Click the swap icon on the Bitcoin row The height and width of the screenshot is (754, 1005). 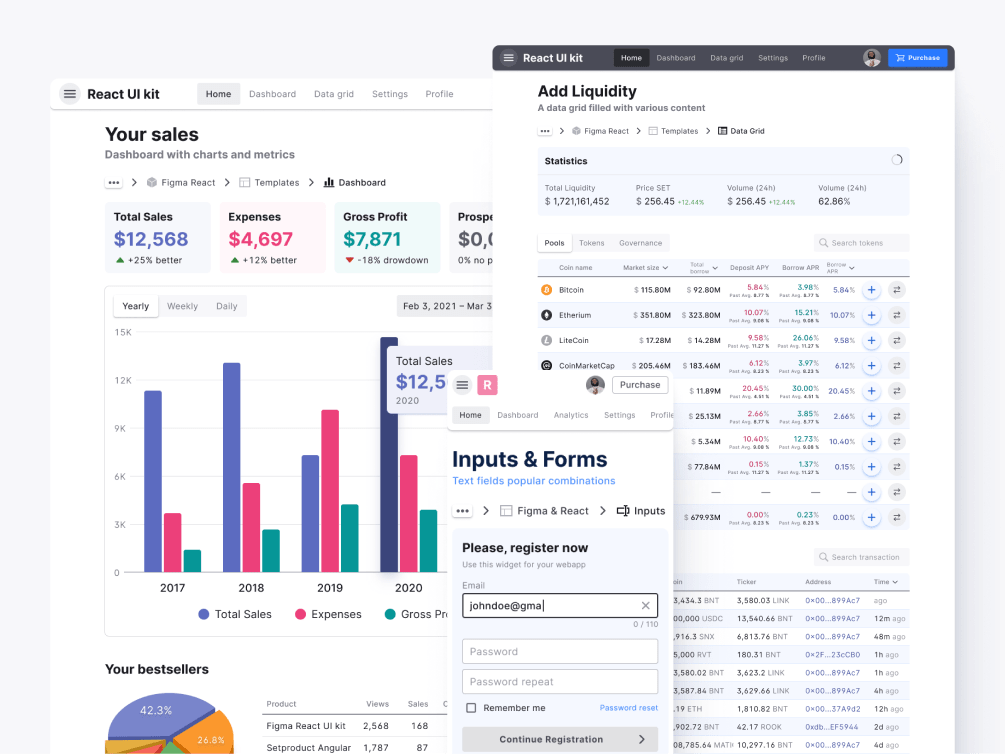pos(899,290)
